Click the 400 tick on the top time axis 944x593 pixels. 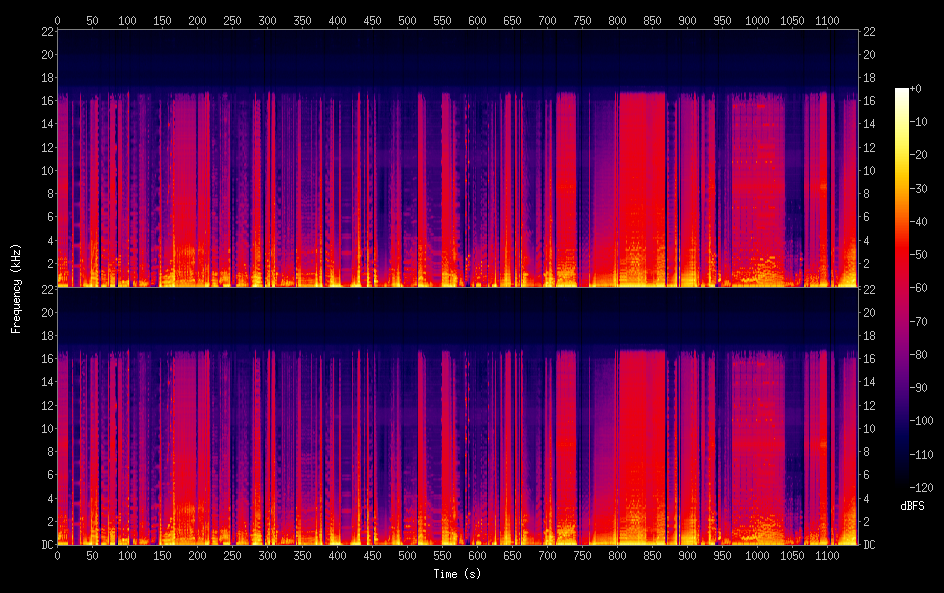[337, 20]
